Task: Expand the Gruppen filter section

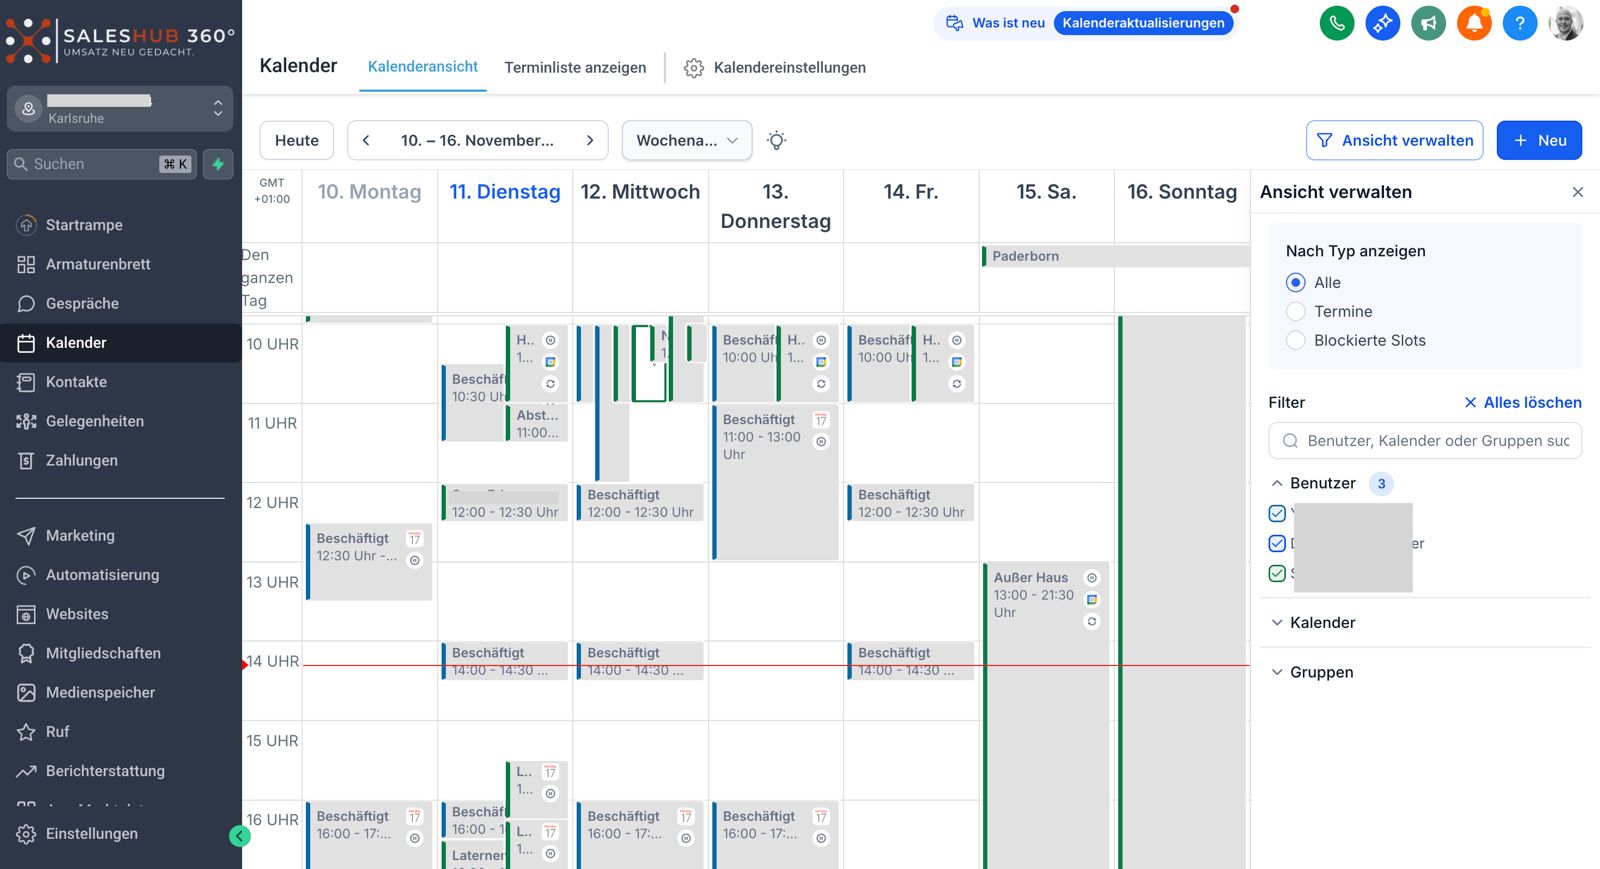Action: tap(1320, 673)
